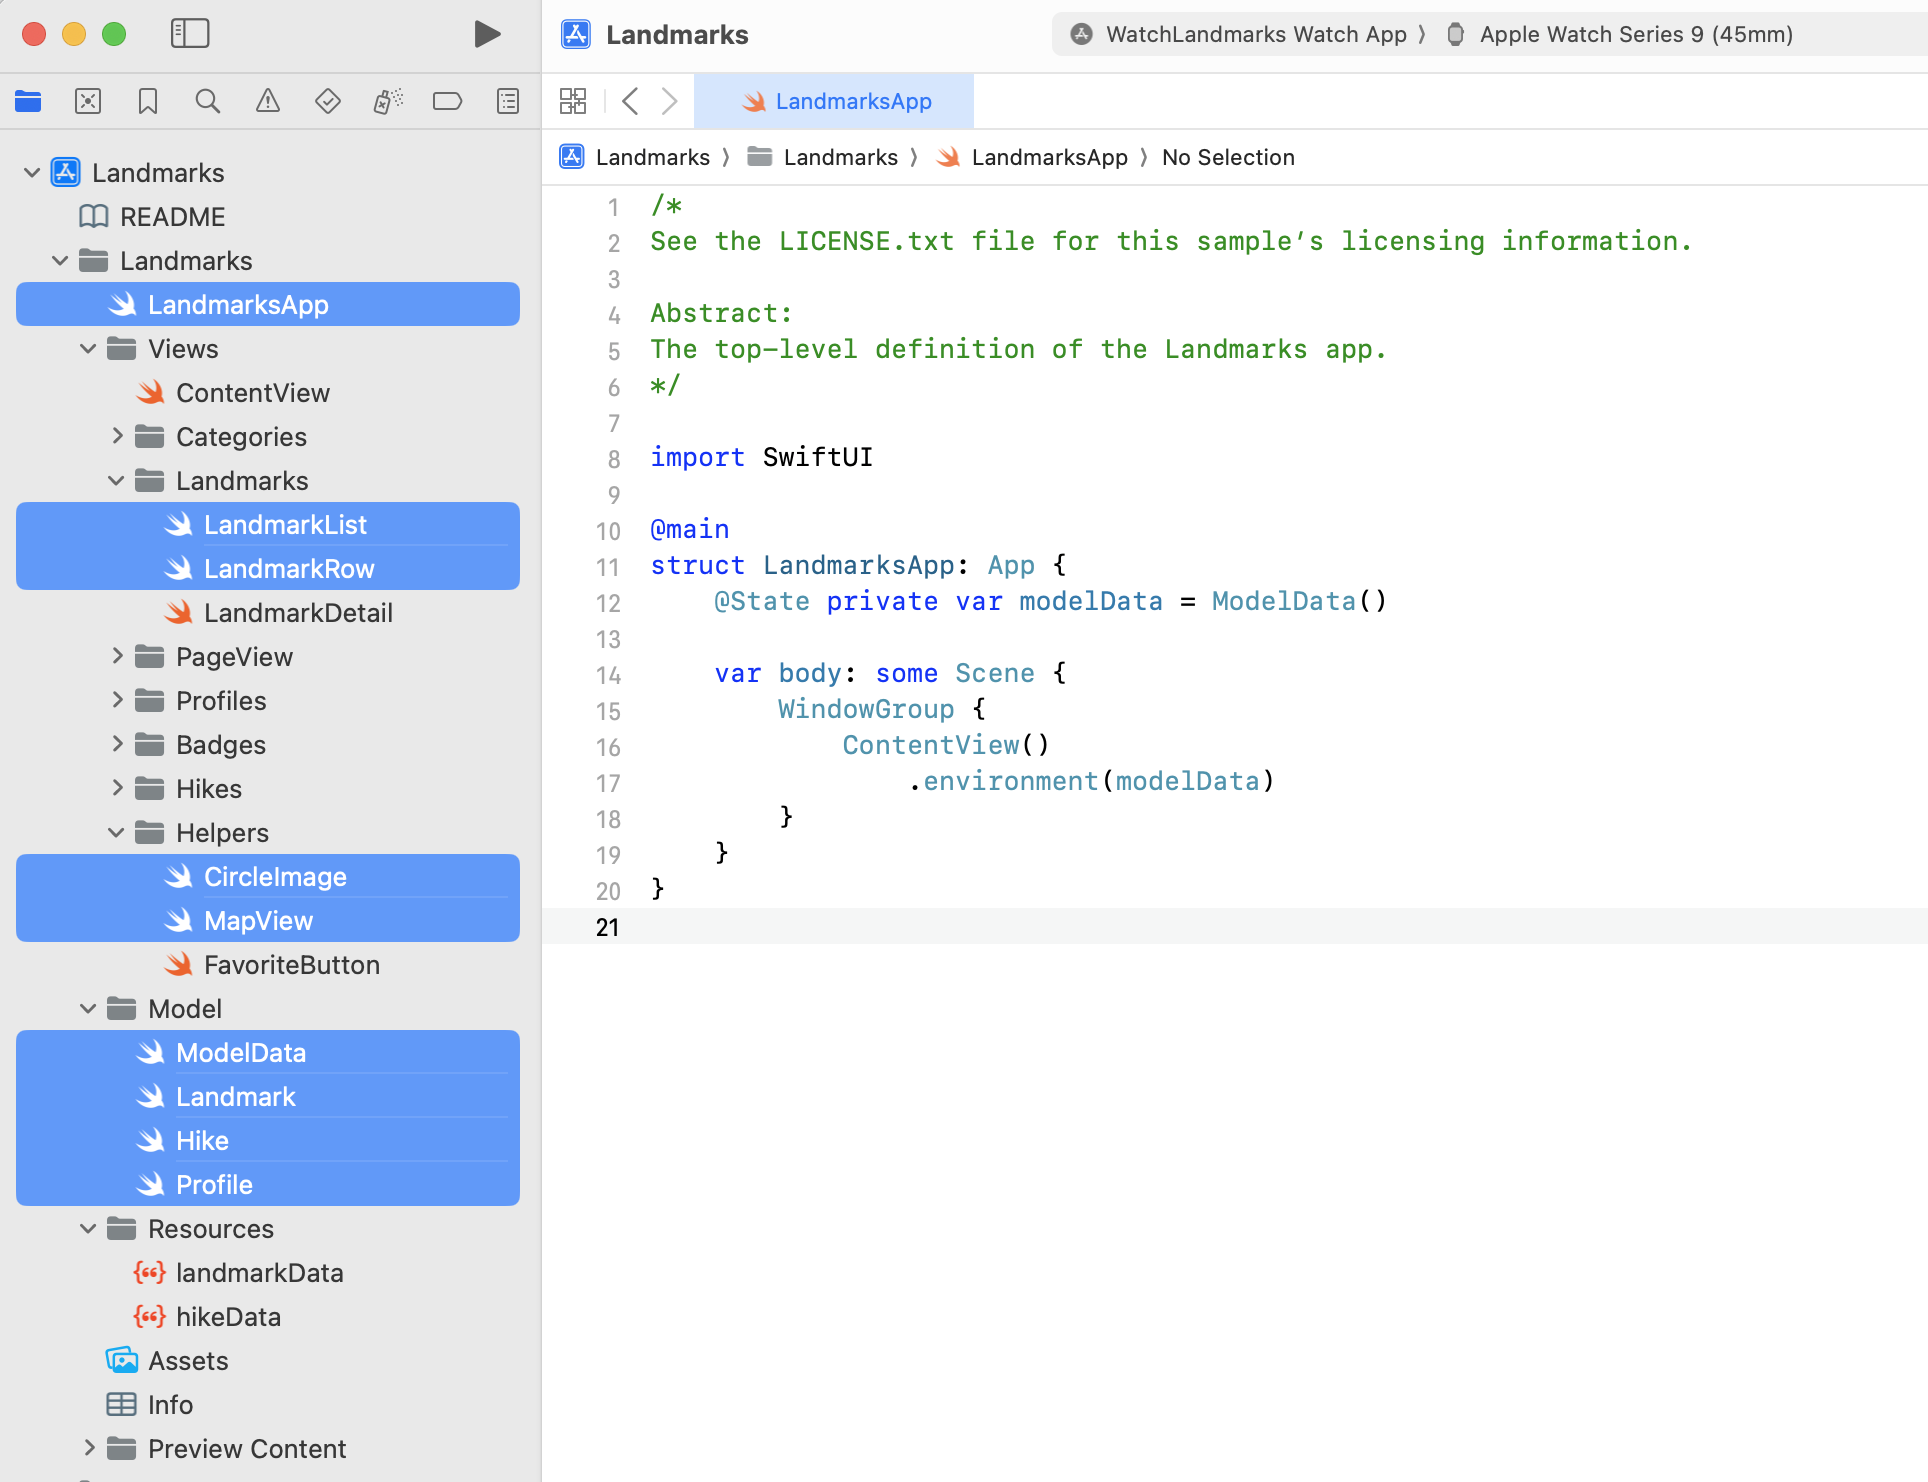Click the related items grid icon
The image size is (1928, 1482).
pos(573,101)
